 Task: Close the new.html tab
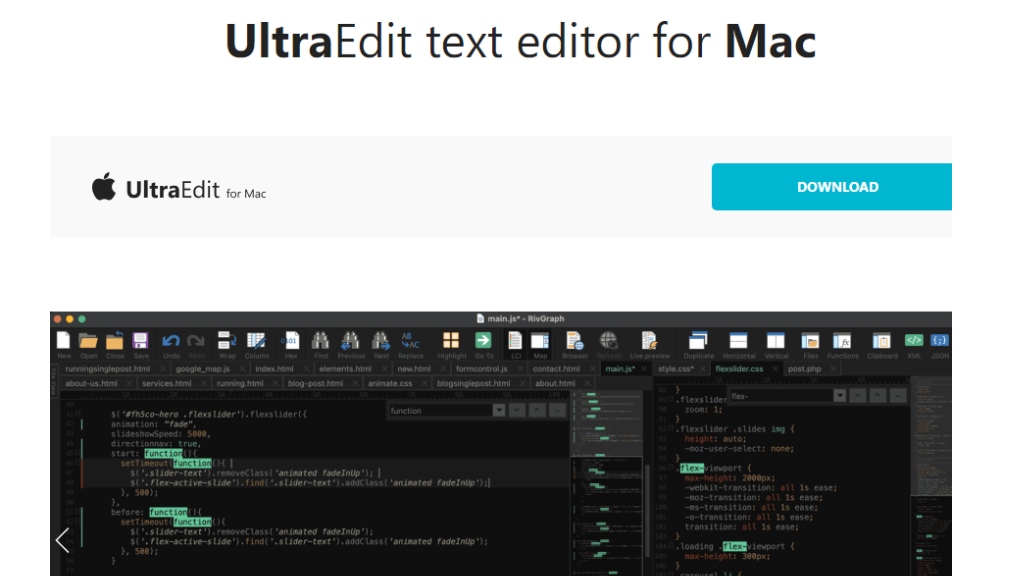(x=443, y=369)
